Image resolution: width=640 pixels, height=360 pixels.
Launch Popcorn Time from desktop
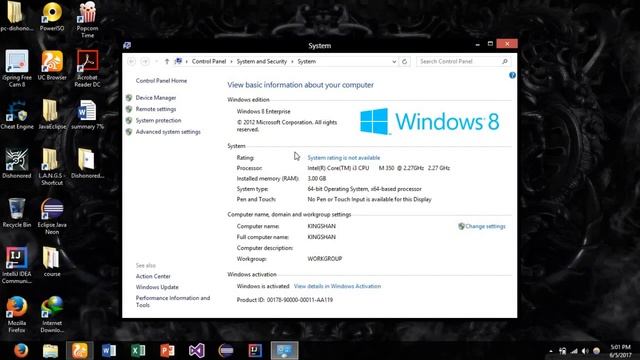tap(87, 20)
